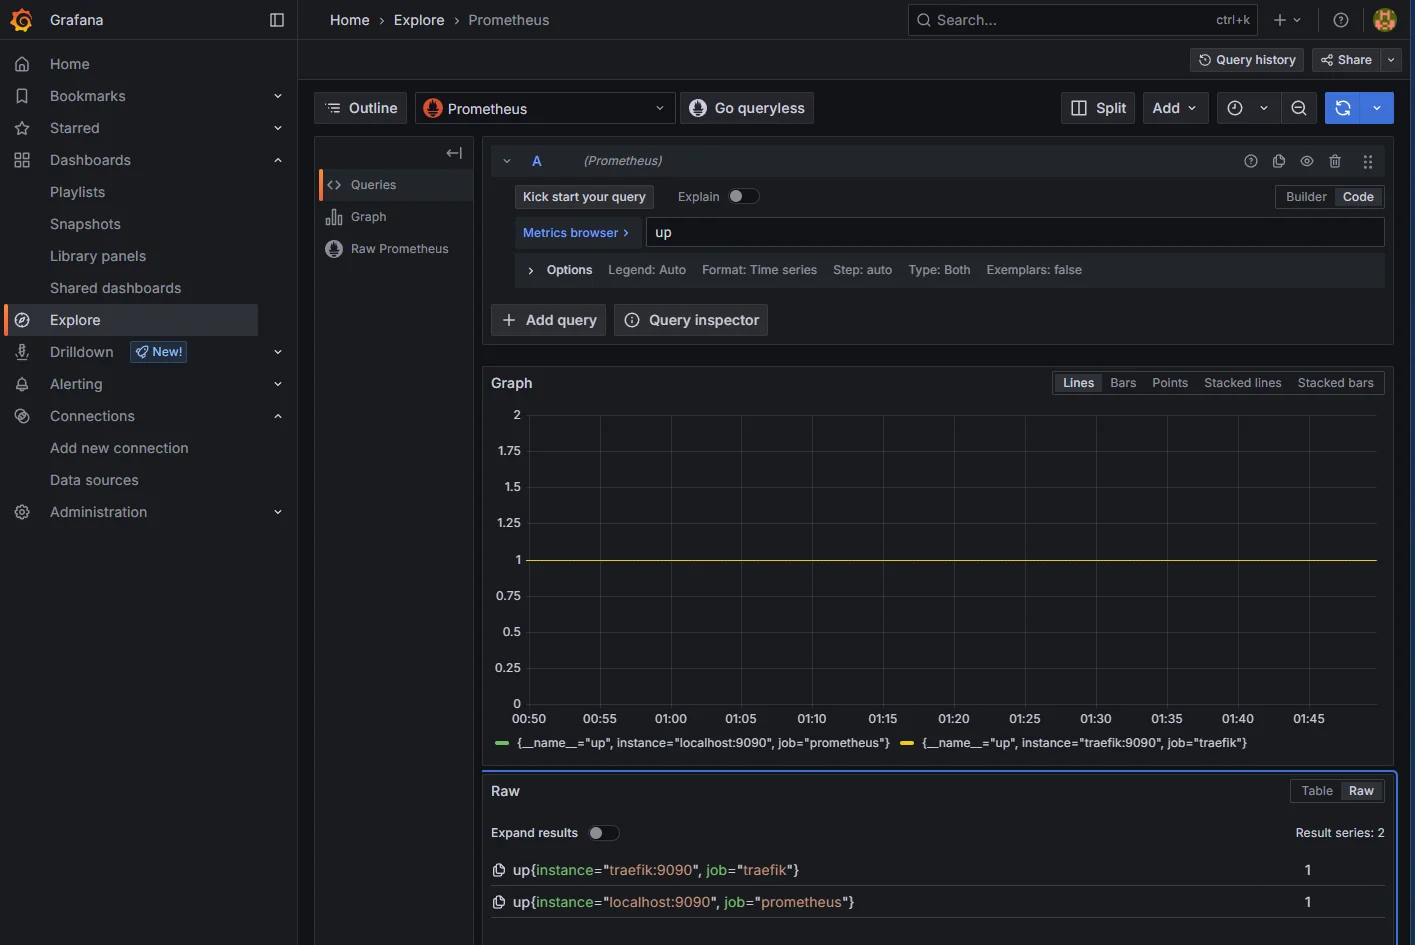
Task: Switch query editor to Code mode
Action: click(x=1358, y=197)
